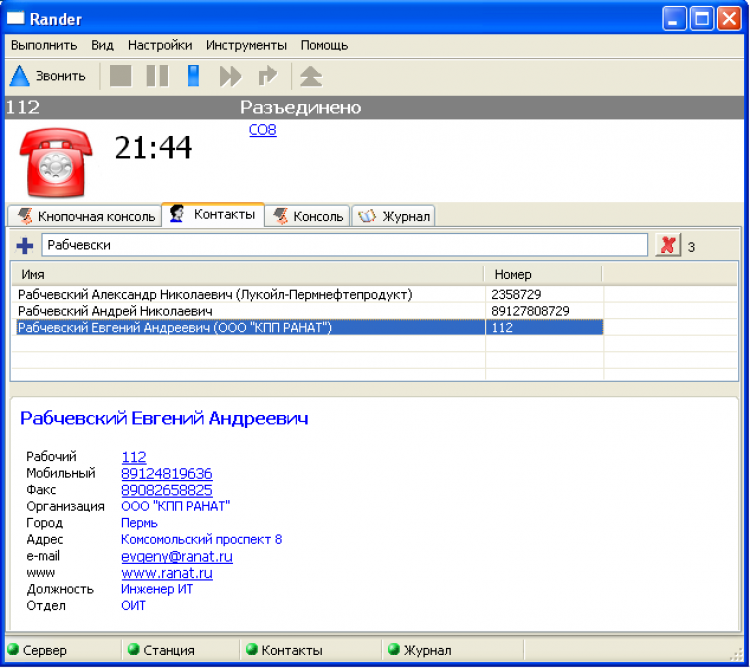Click the CO8 link
Screen dimensions: 750x668
click(263, 130)
